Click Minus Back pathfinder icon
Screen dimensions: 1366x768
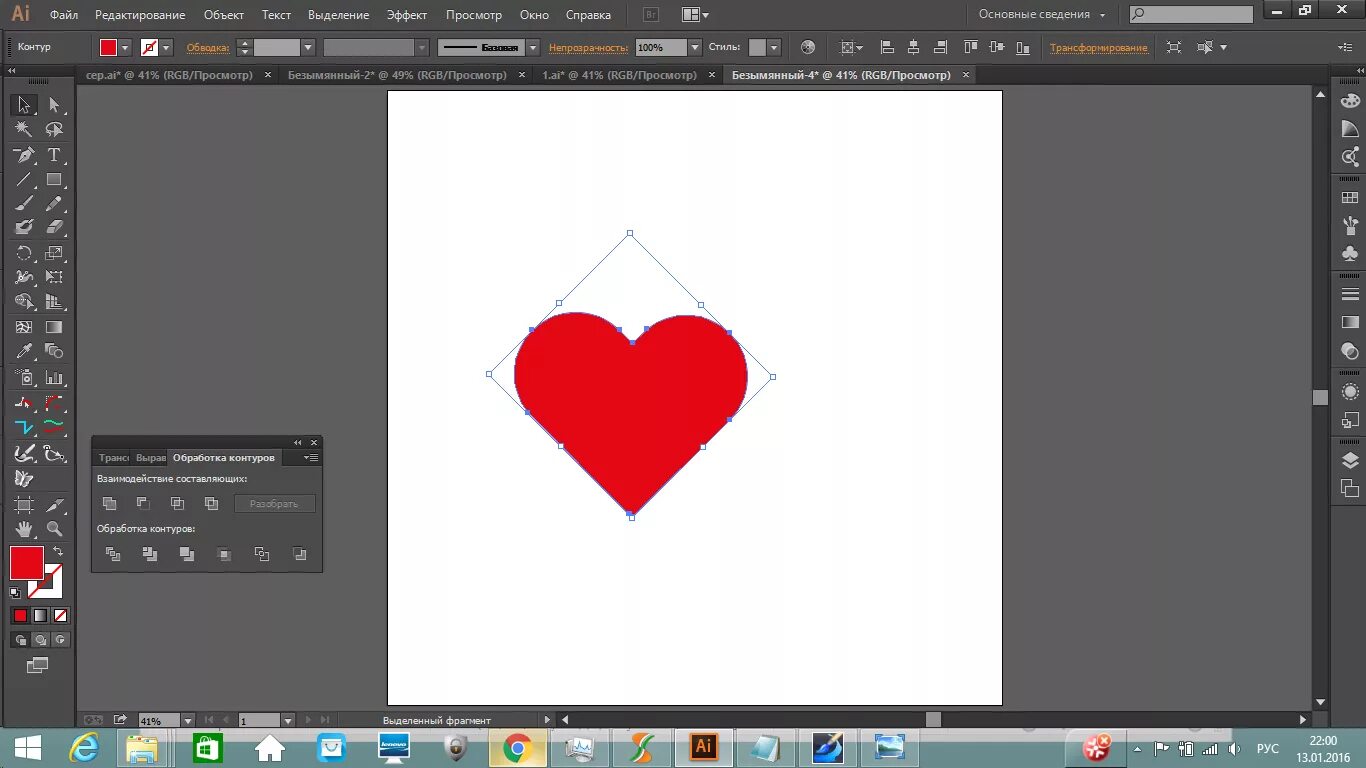299,554
